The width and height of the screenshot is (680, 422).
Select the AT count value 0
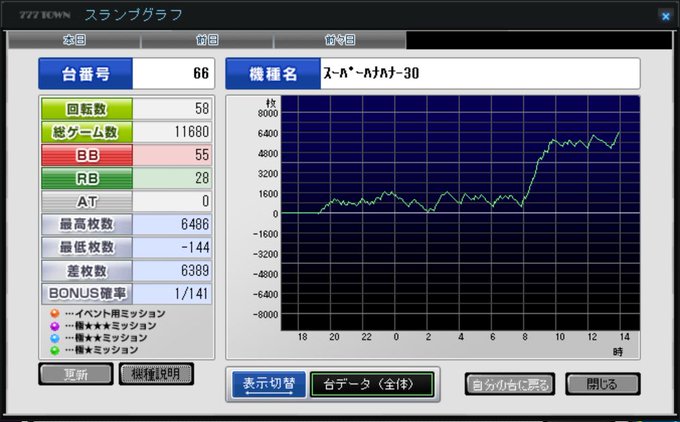pos(206,201)
